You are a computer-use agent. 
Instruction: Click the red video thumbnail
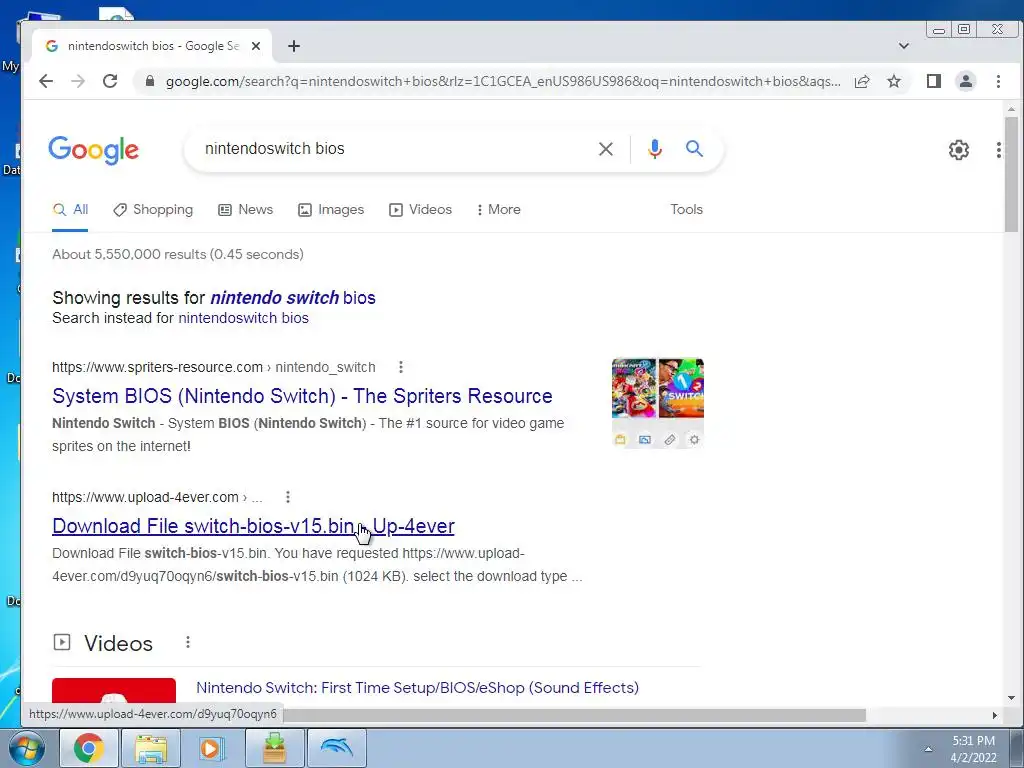[x=114, y=691]
